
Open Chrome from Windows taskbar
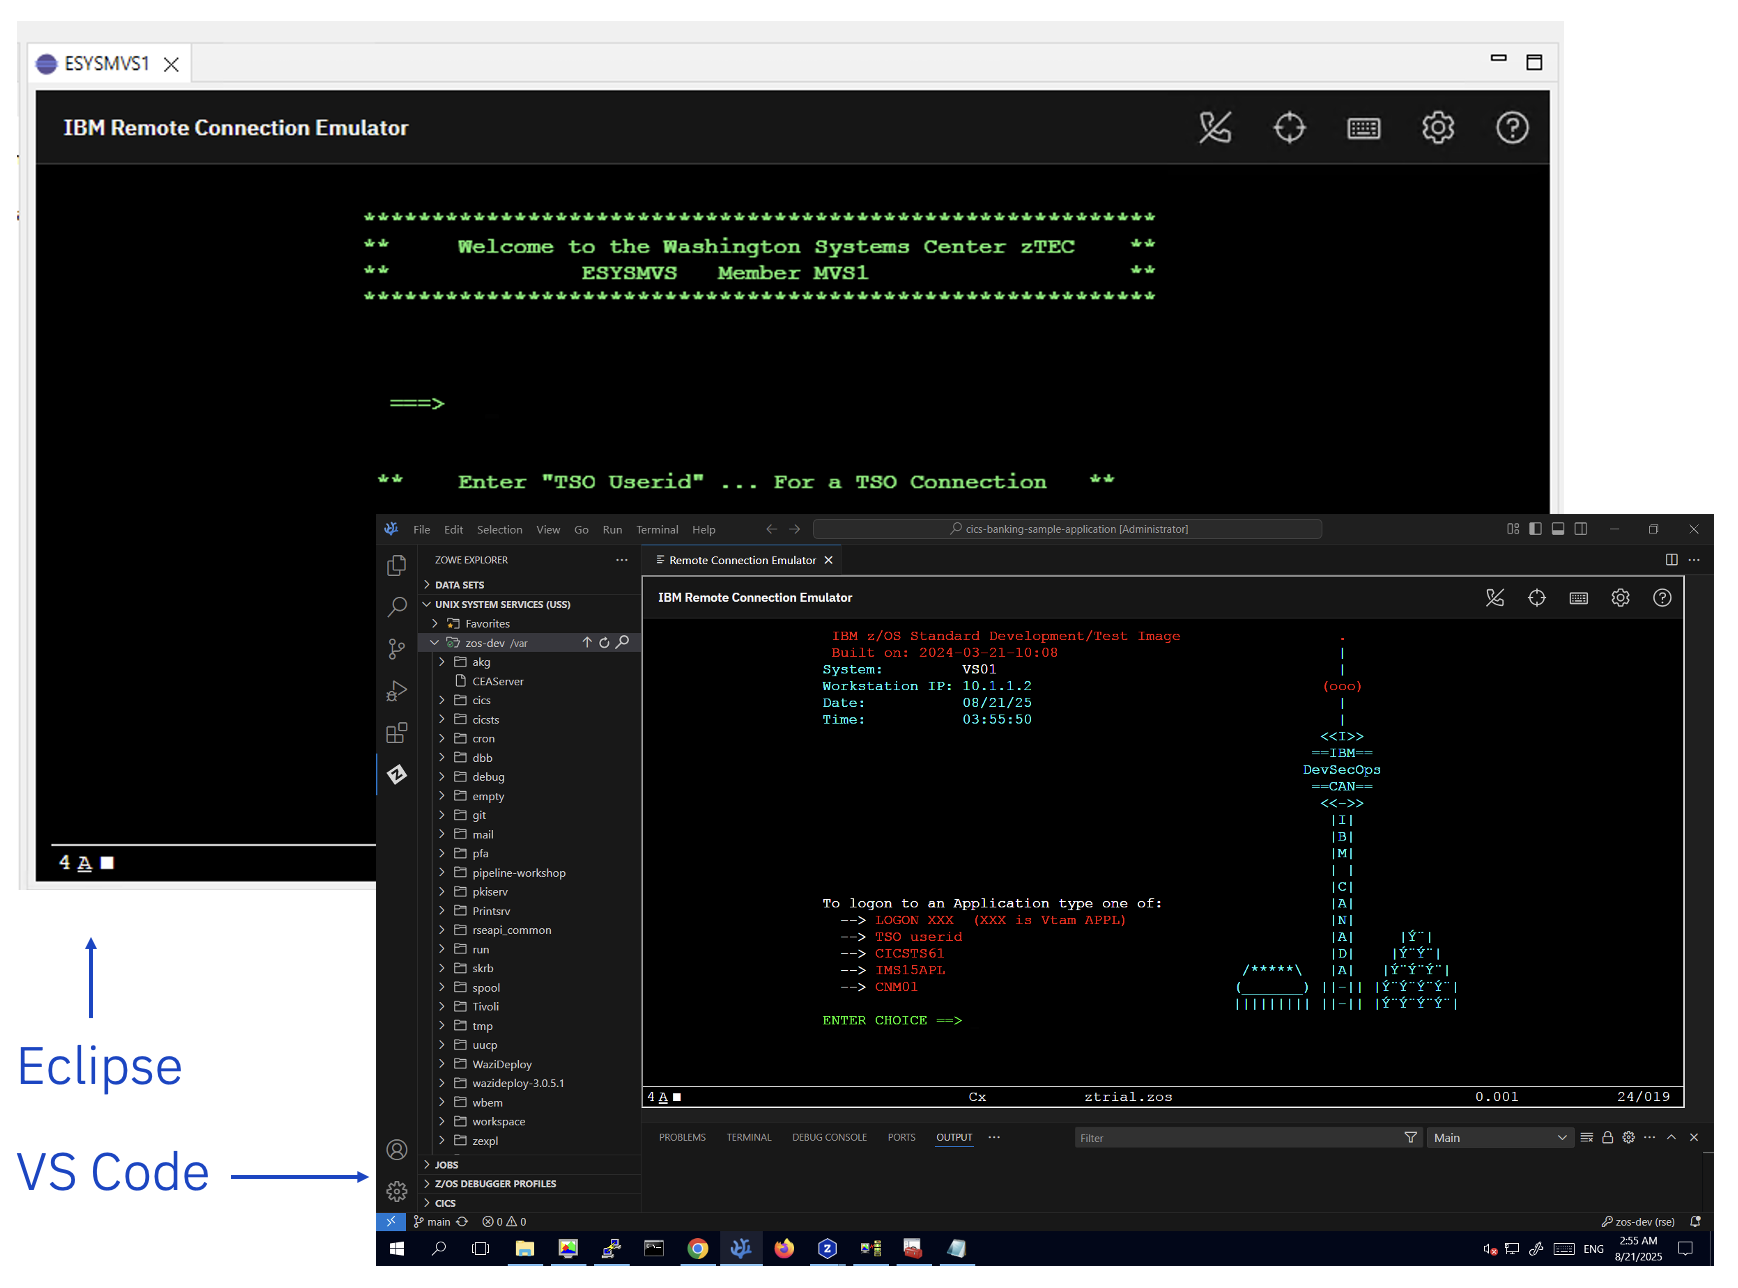pos(698,1249)
